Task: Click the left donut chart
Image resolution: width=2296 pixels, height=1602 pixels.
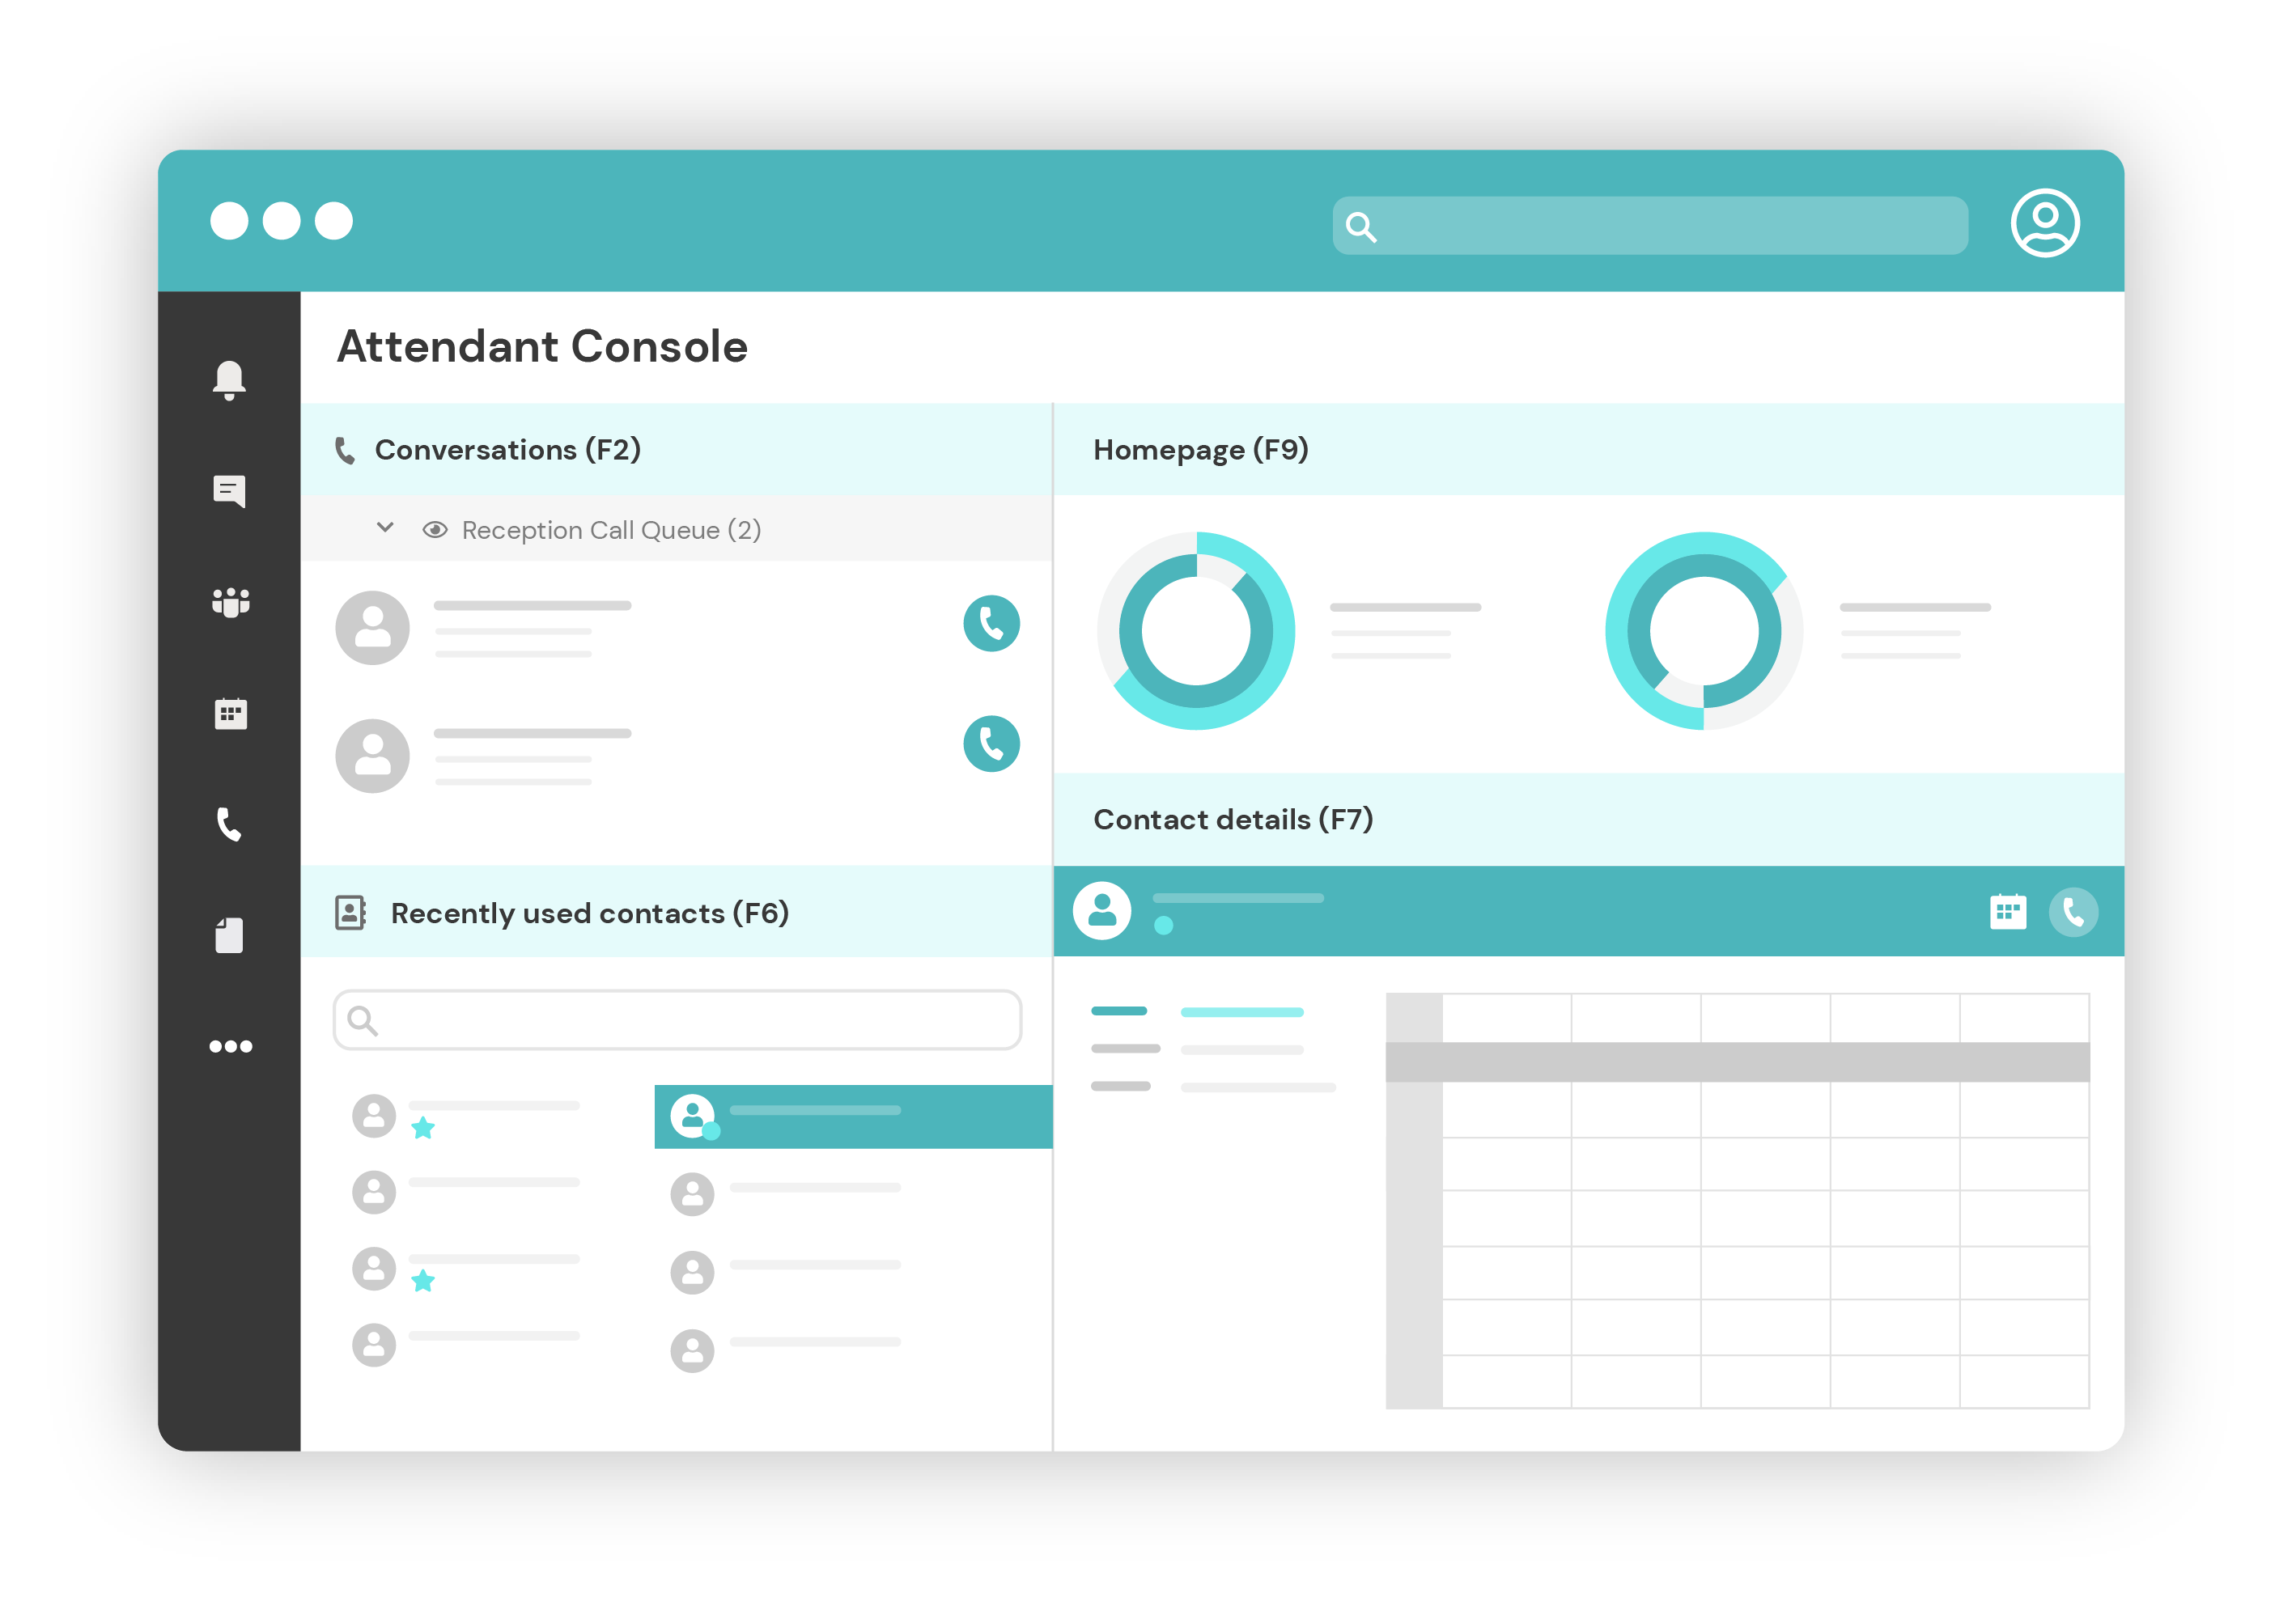Action: click(x=1196, y=631)
